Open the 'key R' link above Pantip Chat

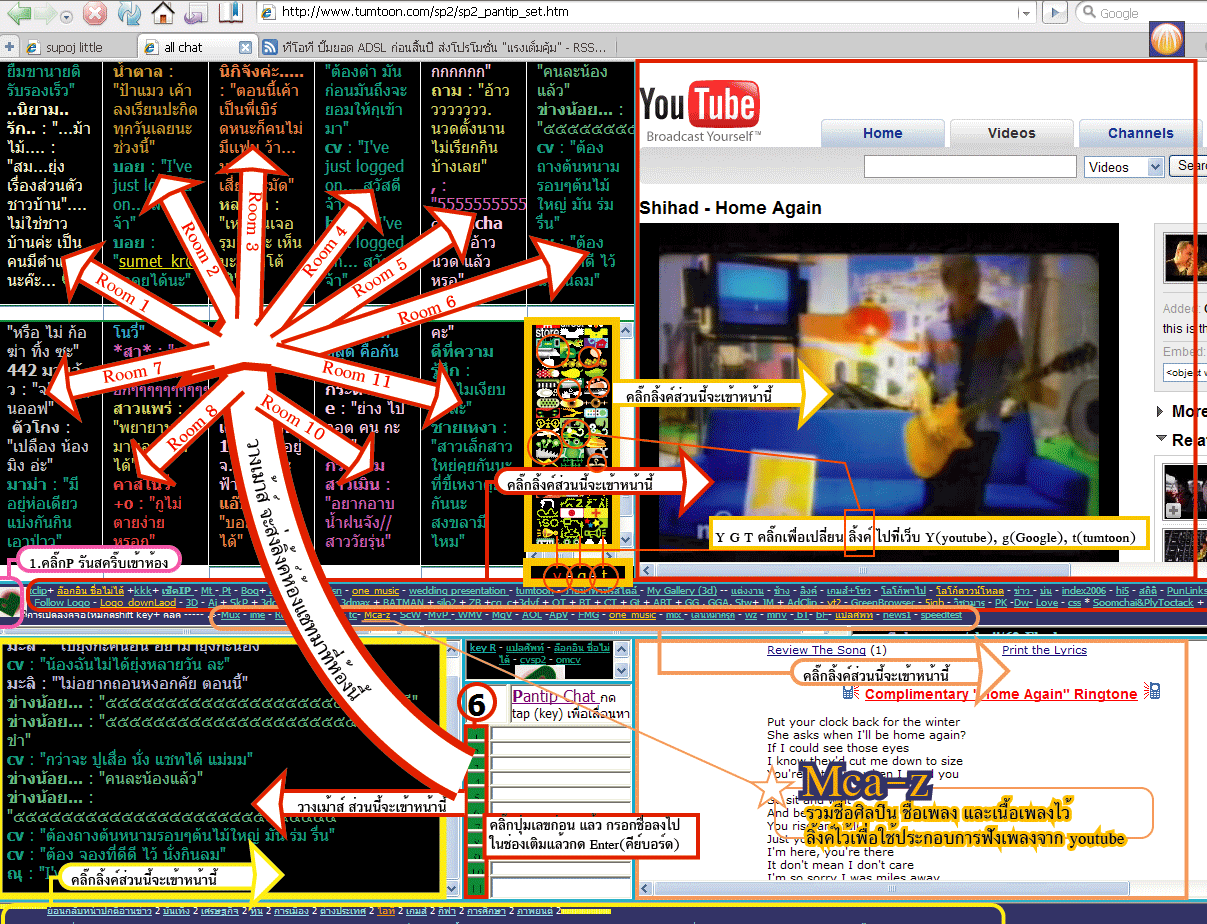(482, 649)
